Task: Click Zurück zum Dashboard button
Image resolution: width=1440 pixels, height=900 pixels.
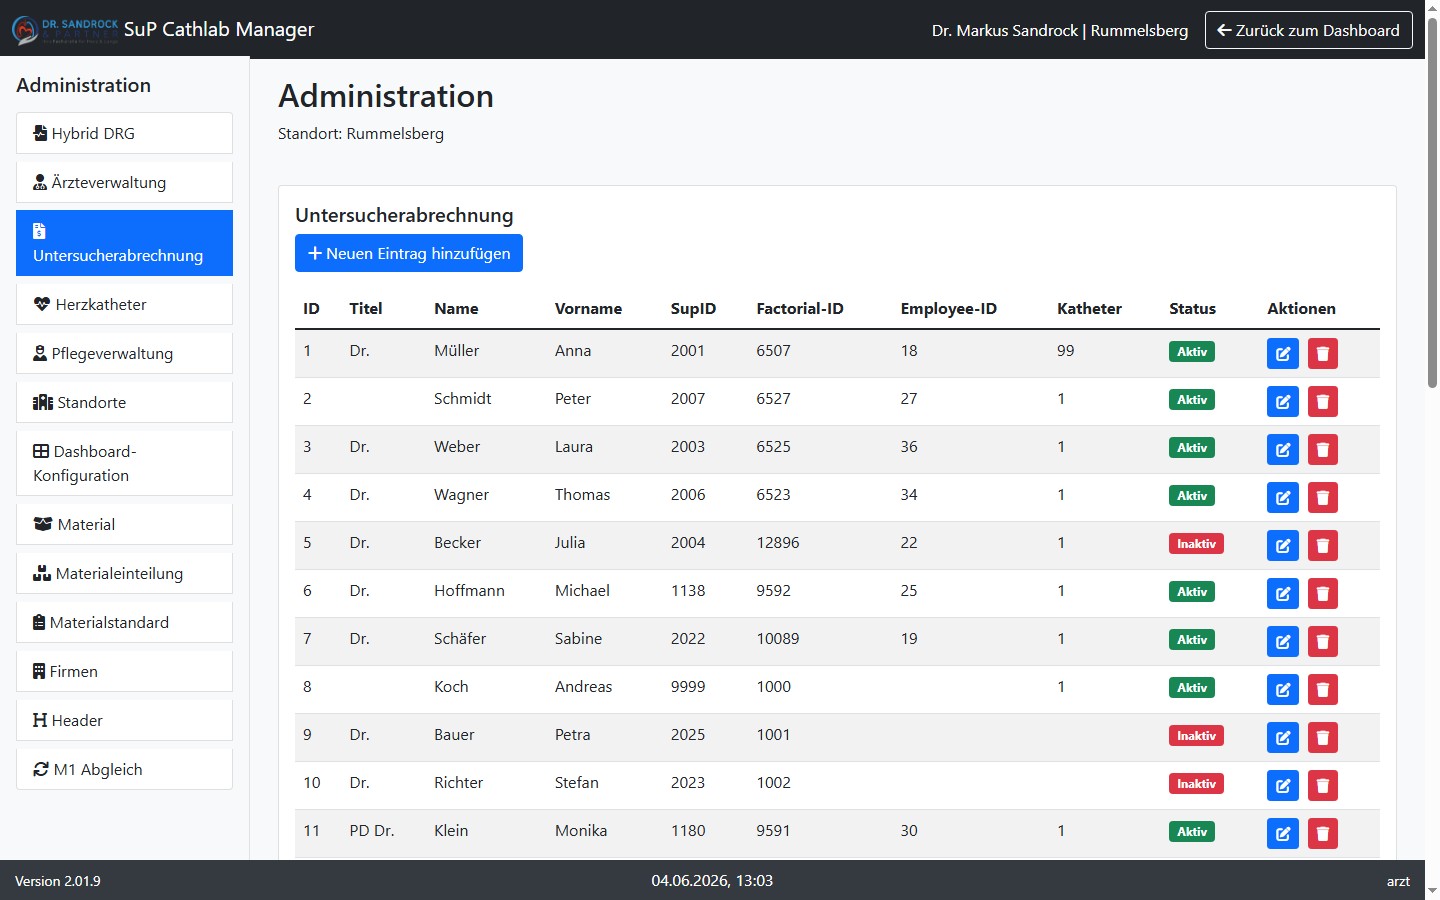Action: [1308, 30]
